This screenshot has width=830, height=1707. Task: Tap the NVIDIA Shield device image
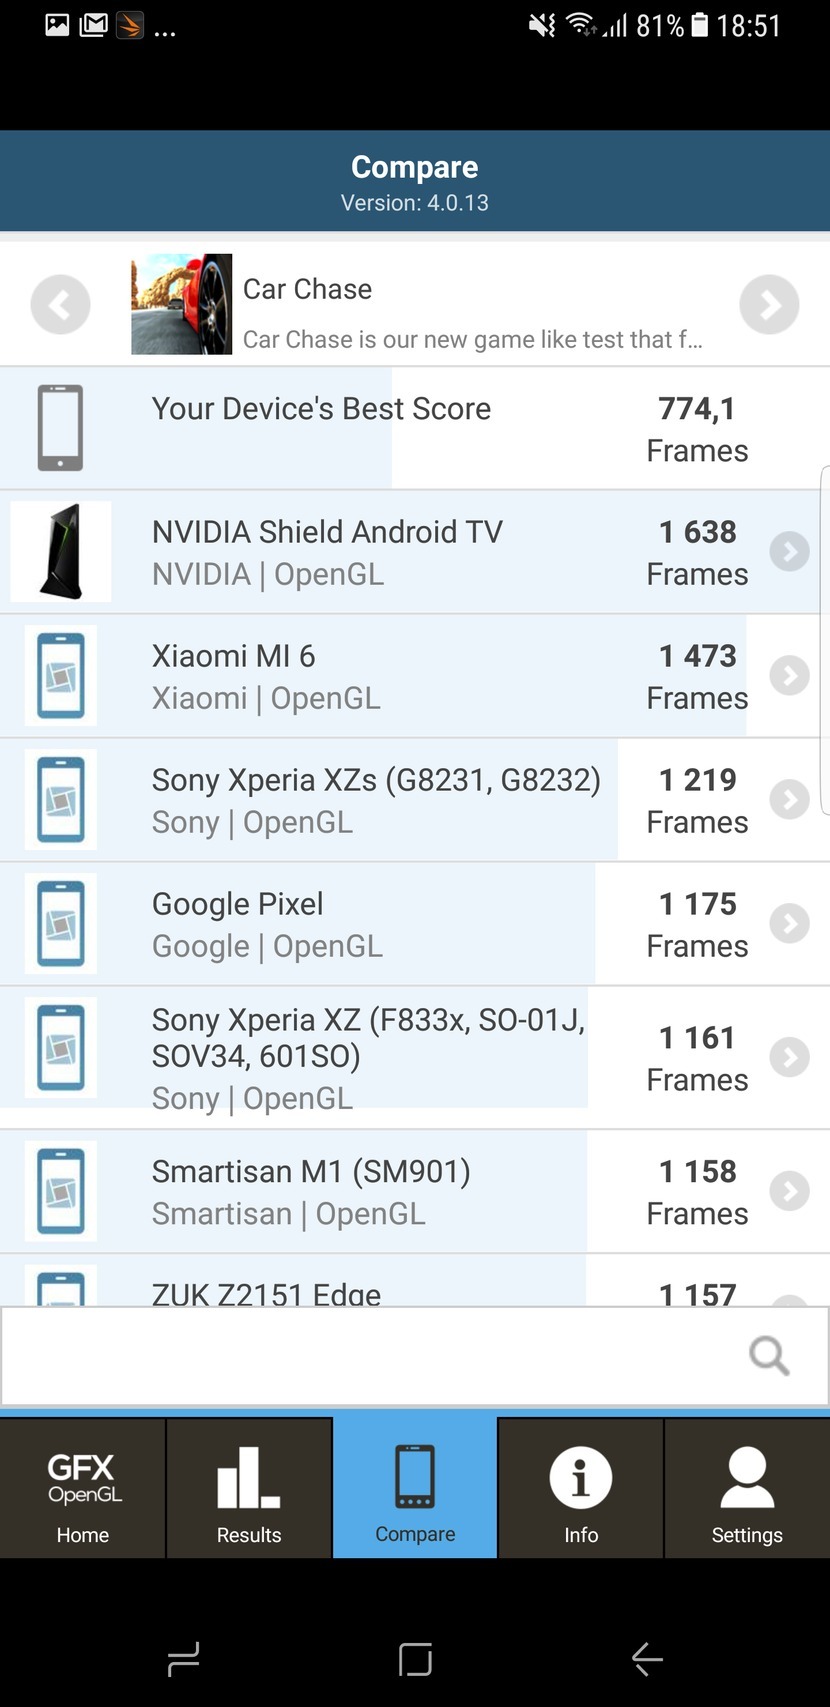(x=61, y=551)
